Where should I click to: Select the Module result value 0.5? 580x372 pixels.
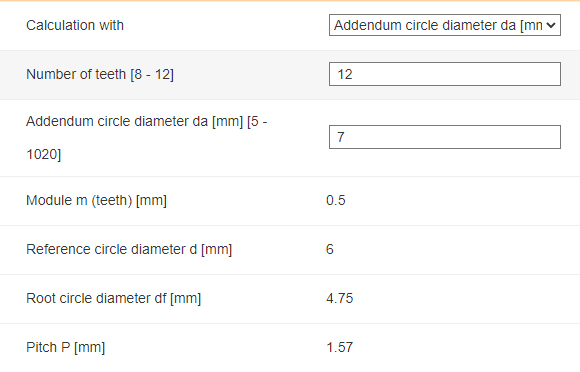pyautogui.click(x=335, y=200)
